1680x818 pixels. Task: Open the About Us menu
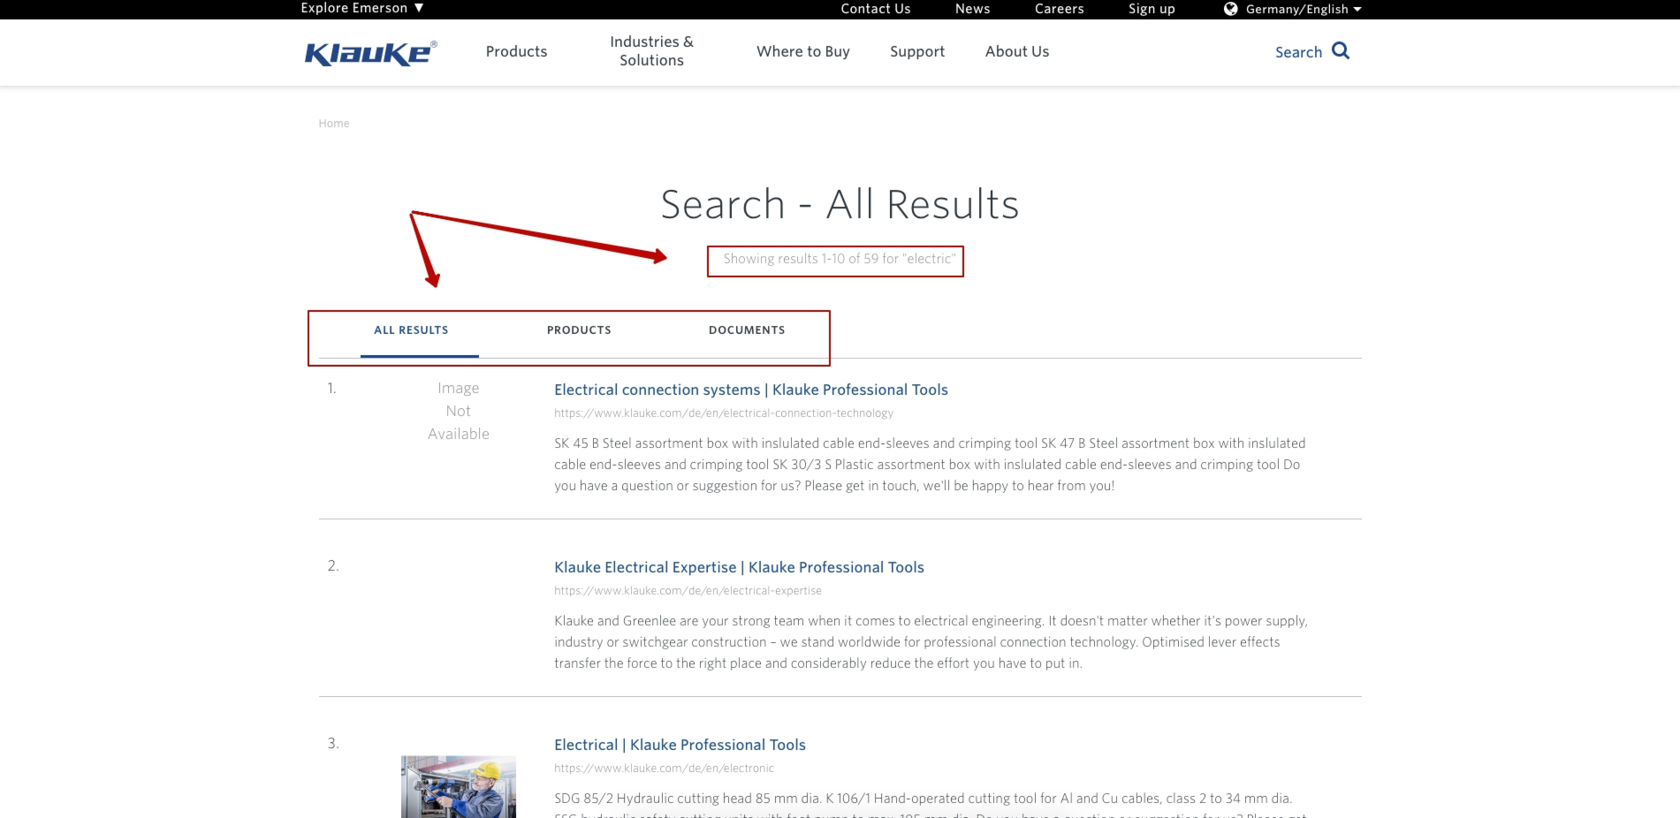click(x=1017, y=51)
